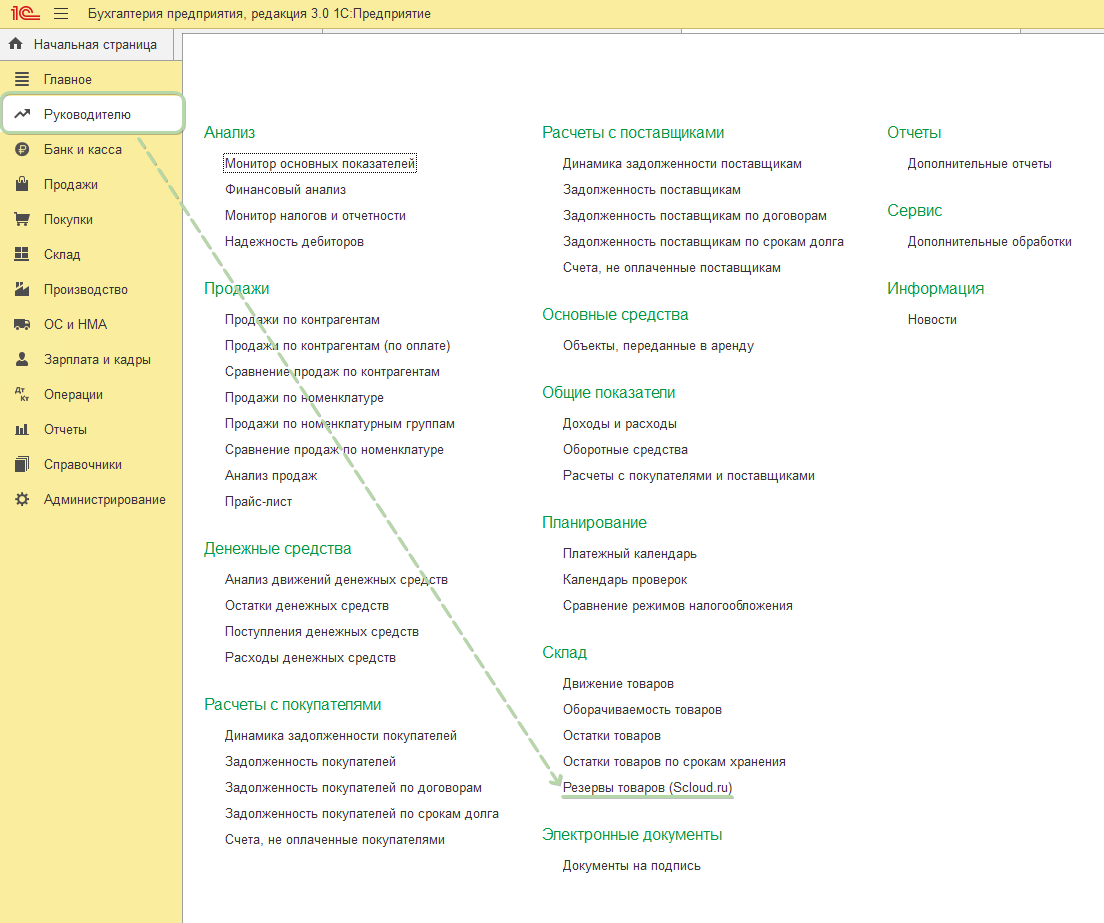Open Оборачиваемость товаров report
The width and height of the screenshot is (1104, 923).
point(642,710)
